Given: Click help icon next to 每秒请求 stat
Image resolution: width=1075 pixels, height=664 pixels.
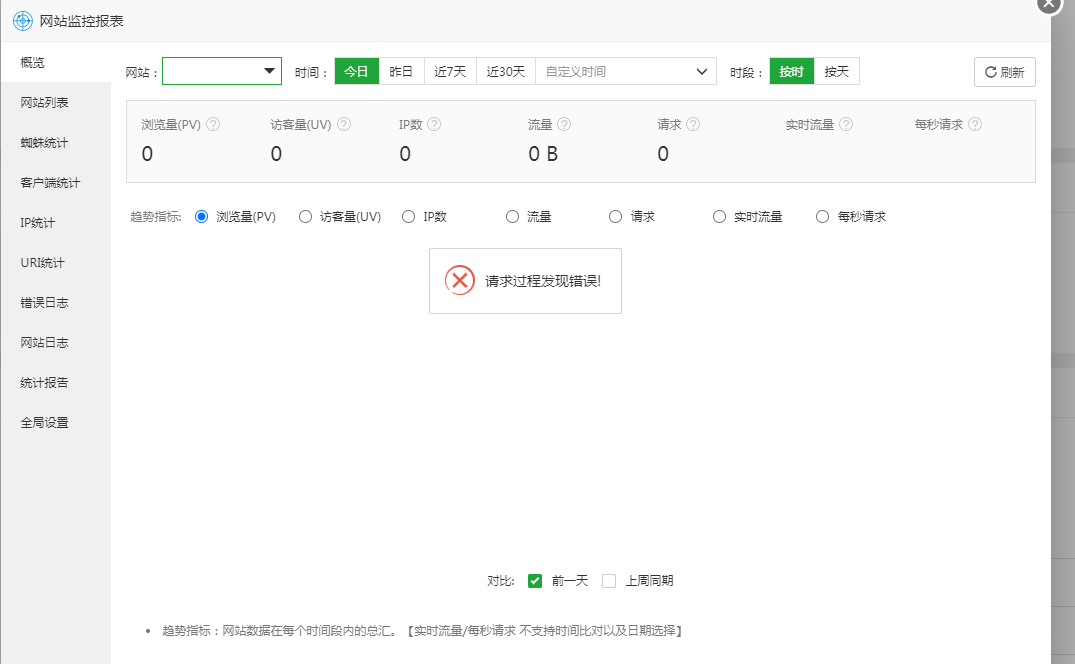Looking at the screenshot, I should 975,125.
